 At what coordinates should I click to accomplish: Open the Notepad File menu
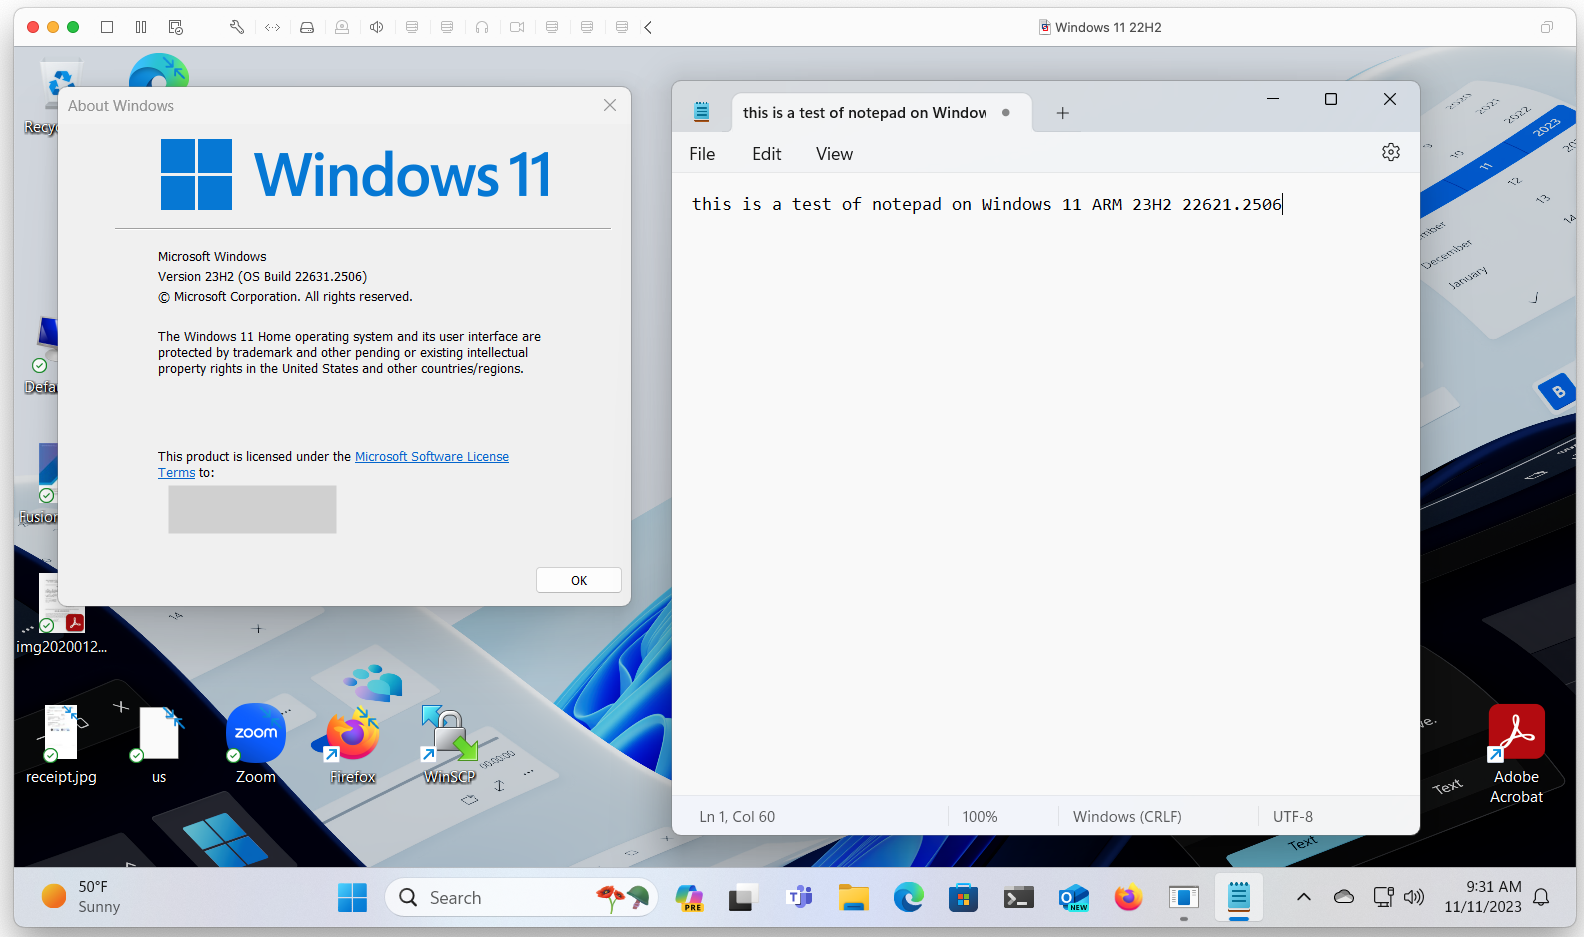(702, 154)
